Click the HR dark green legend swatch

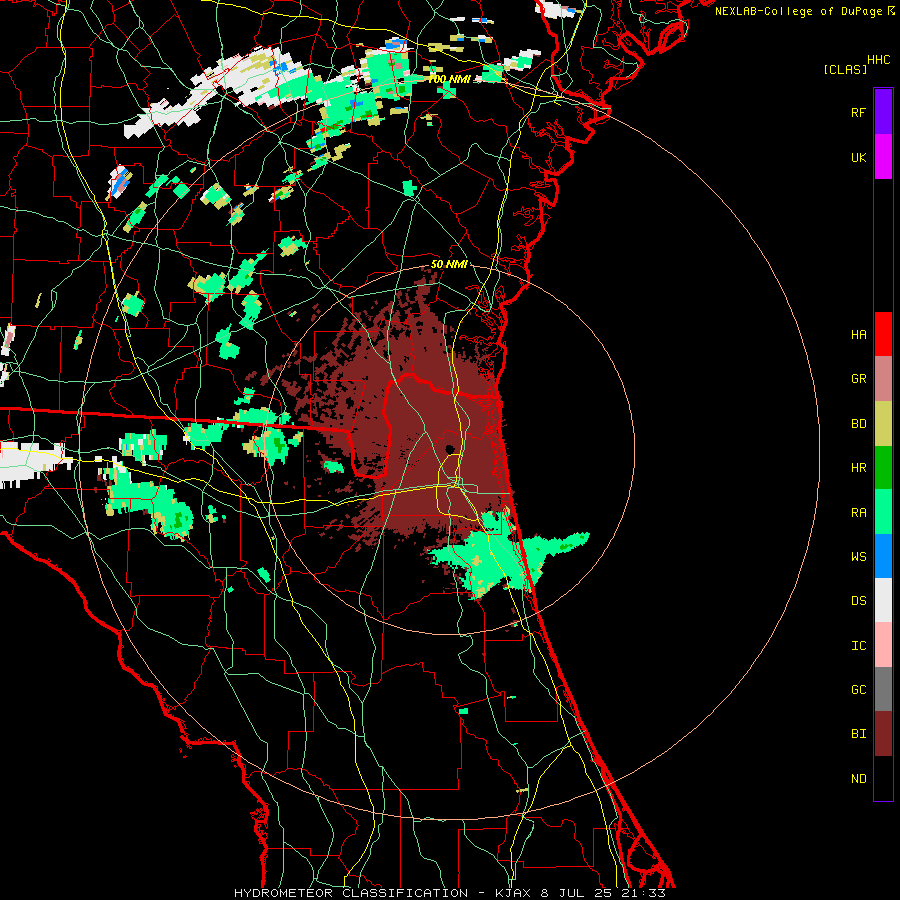point(883,468)
